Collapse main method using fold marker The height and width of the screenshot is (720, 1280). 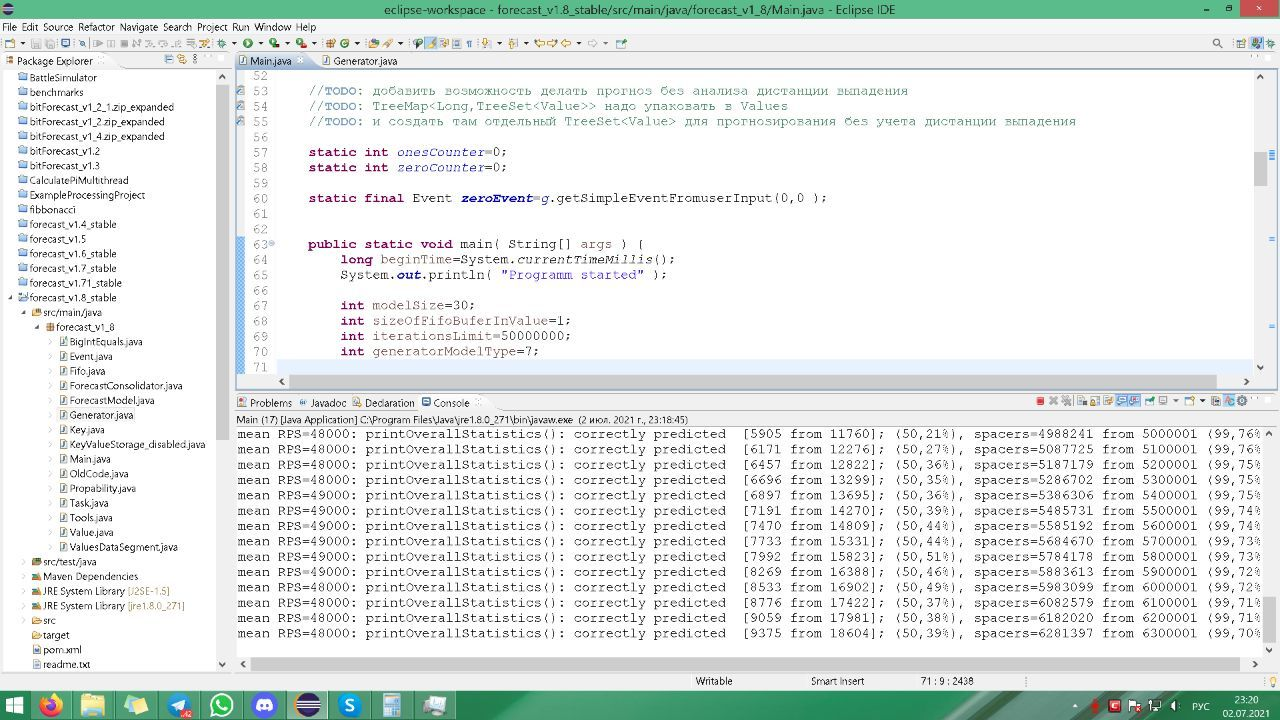pos(272,245)
